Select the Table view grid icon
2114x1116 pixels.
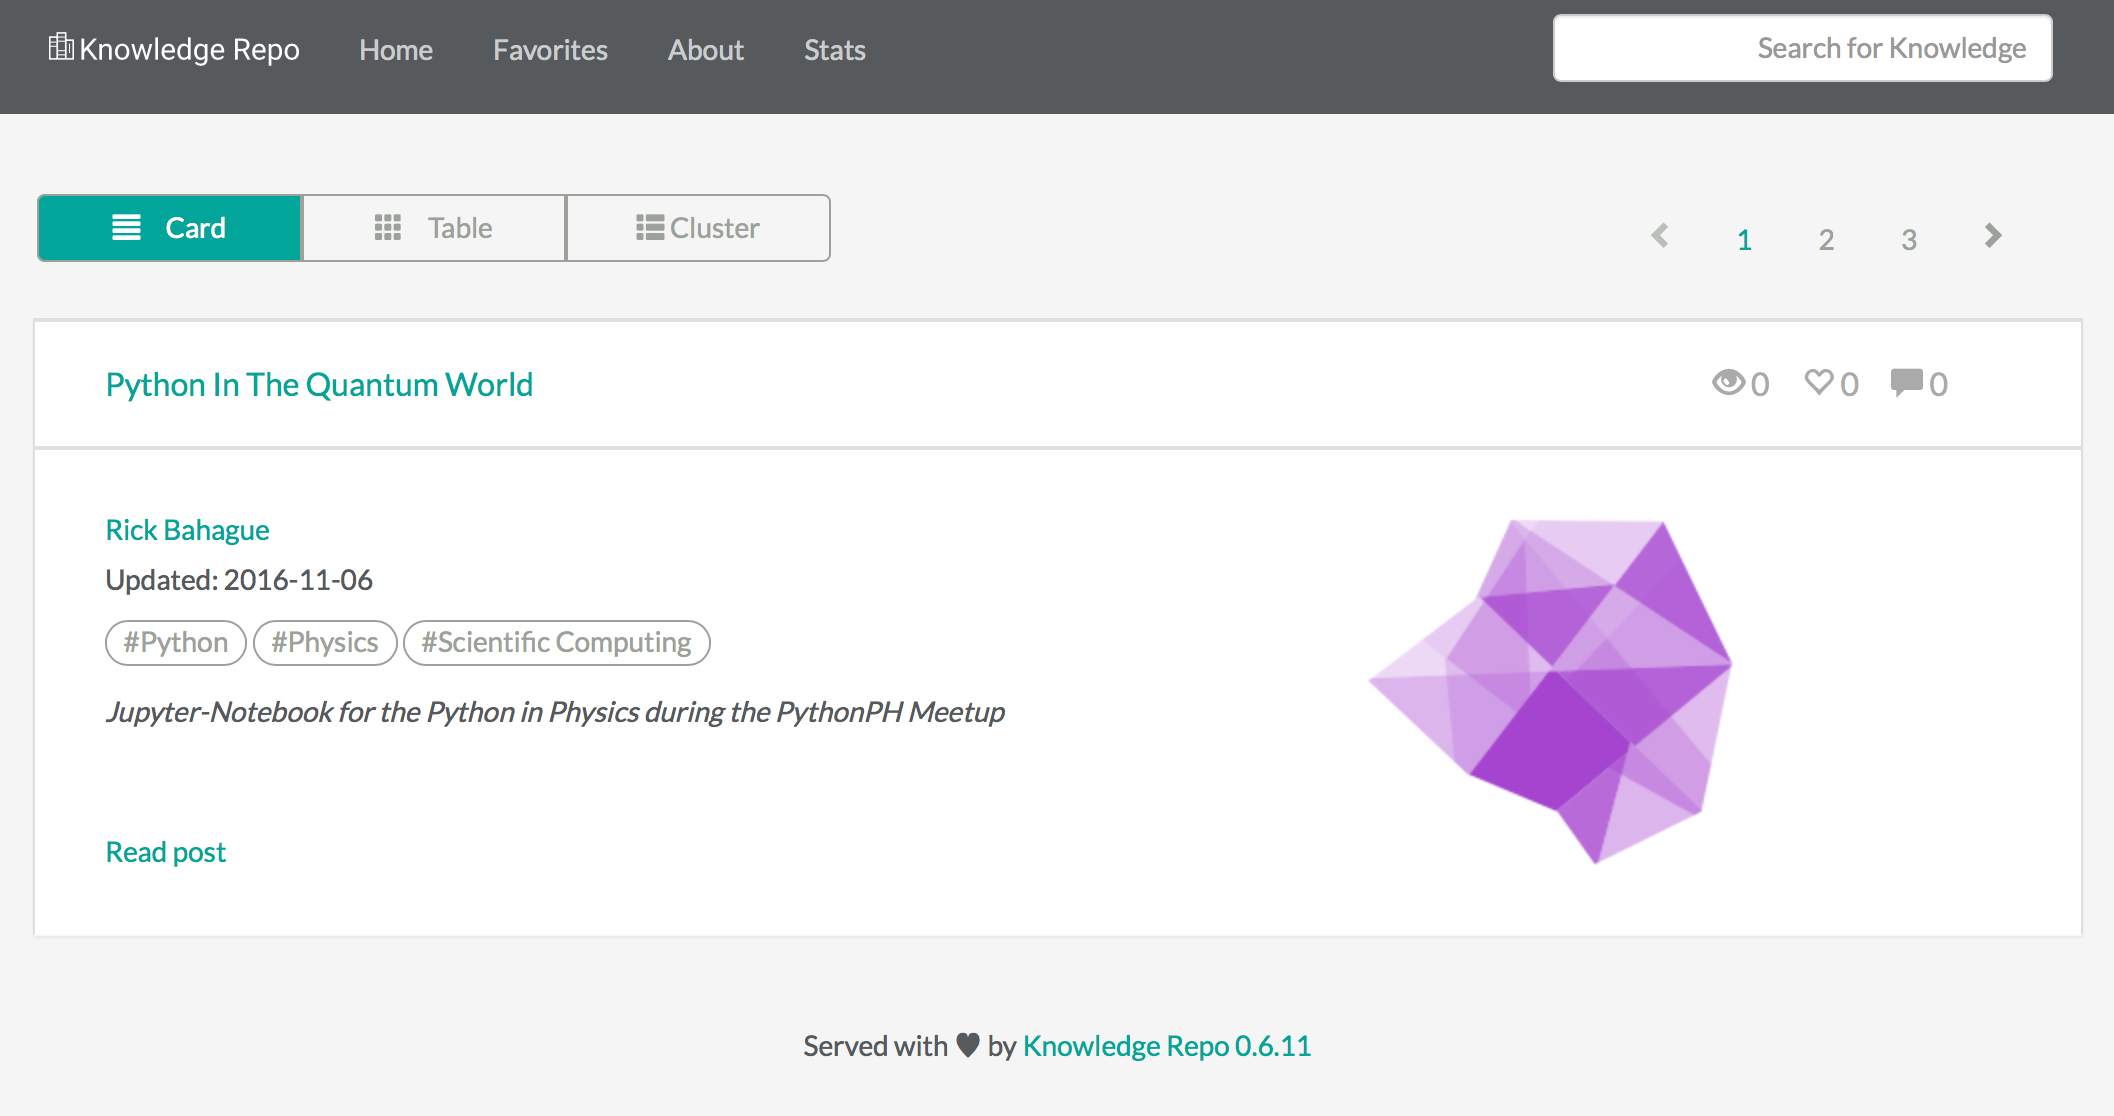tap(390, 227)
